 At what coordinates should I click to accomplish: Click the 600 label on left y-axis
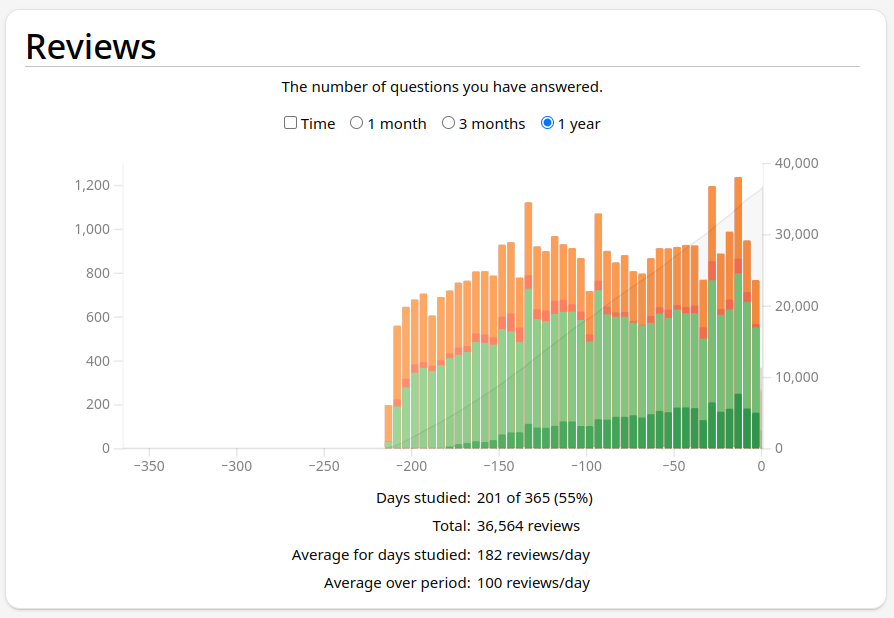pyautogui.click(x=97, y=317)
